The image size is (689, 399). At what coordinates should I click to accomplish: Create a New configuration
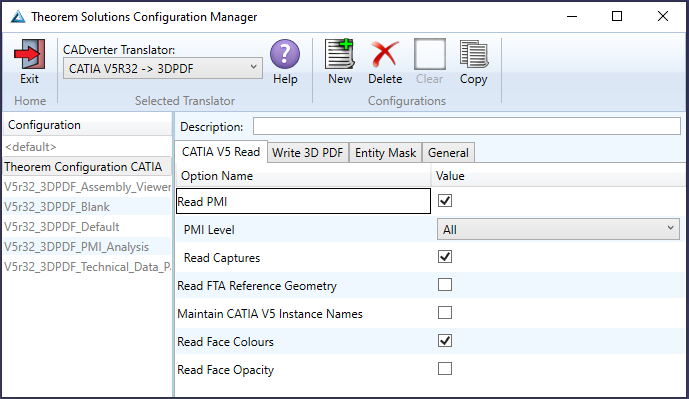click(340, 54)
